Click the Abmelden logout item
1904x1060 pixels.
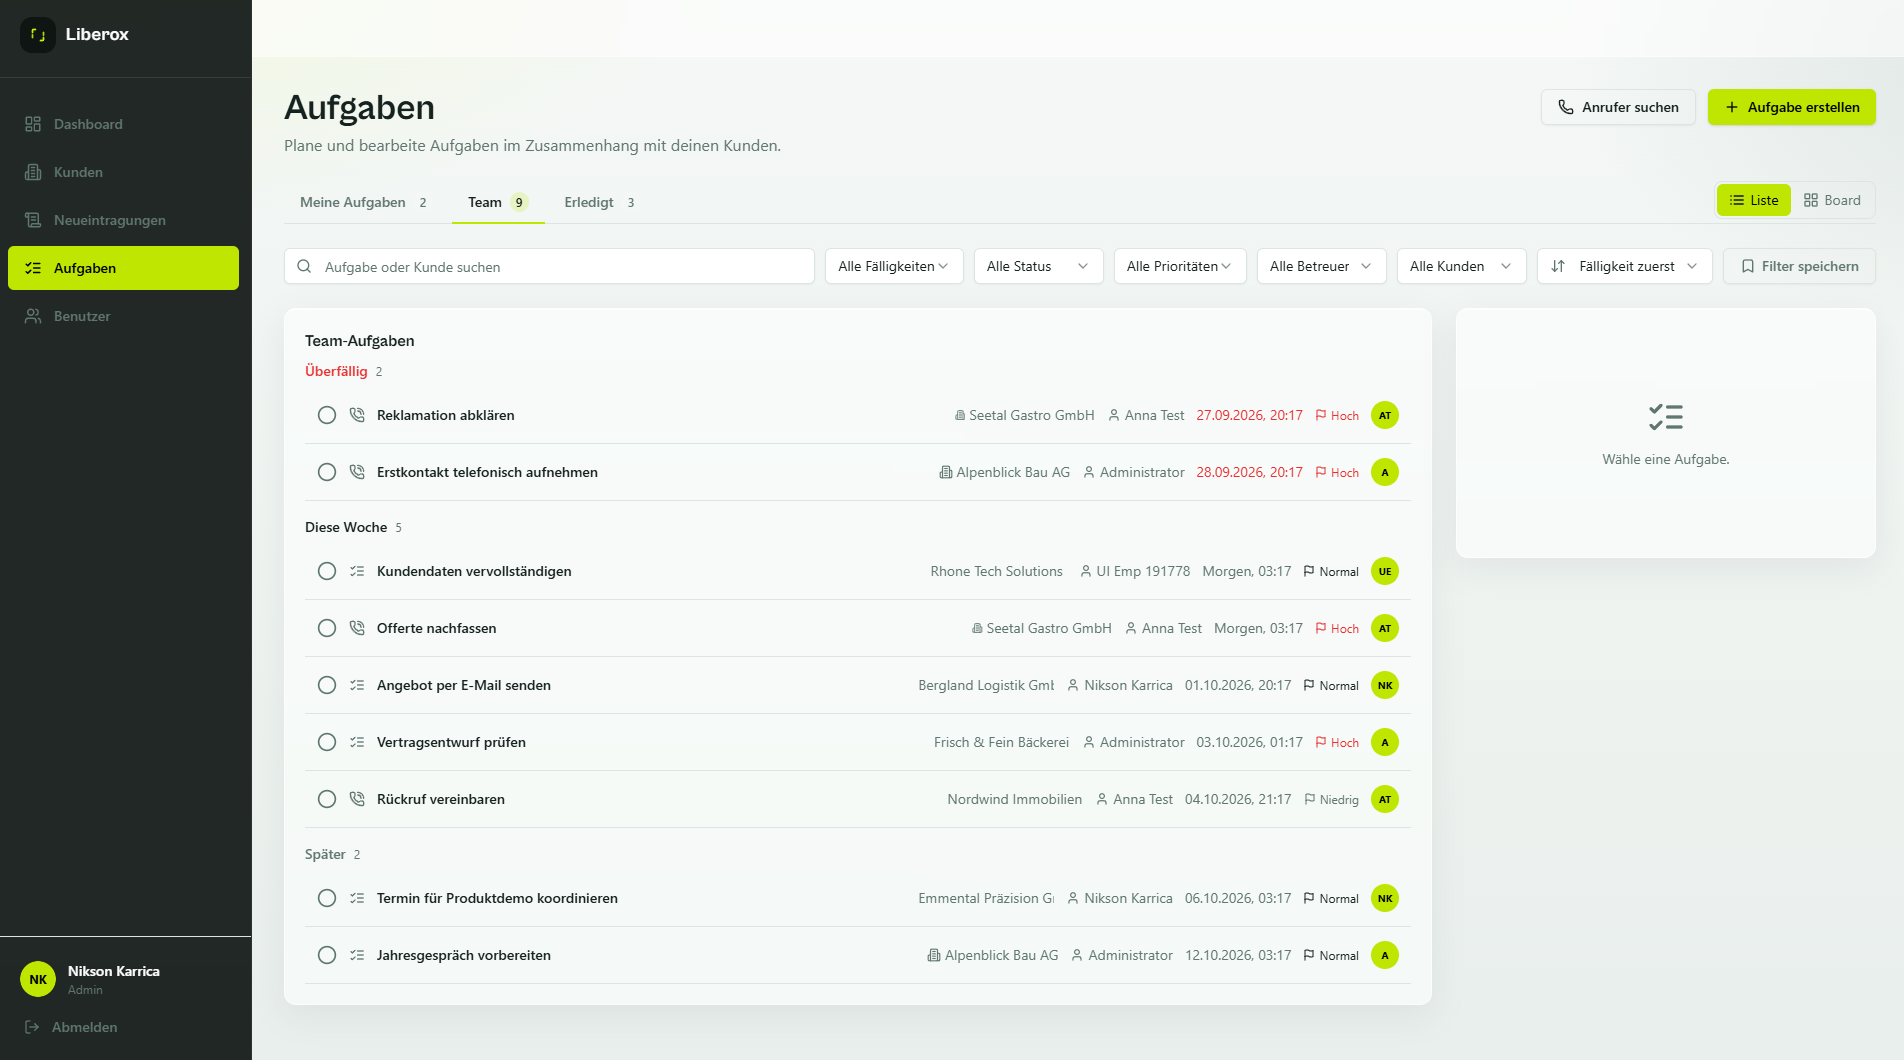[x=71, y=1027]
